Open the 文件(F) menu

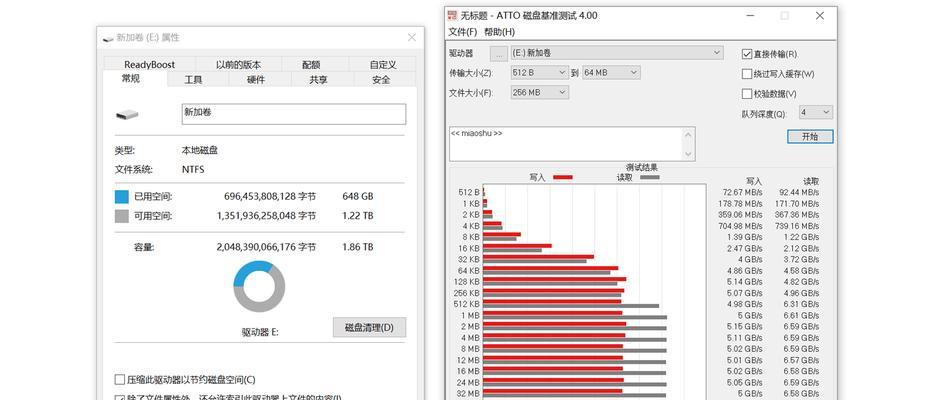[x=462, y=32]
